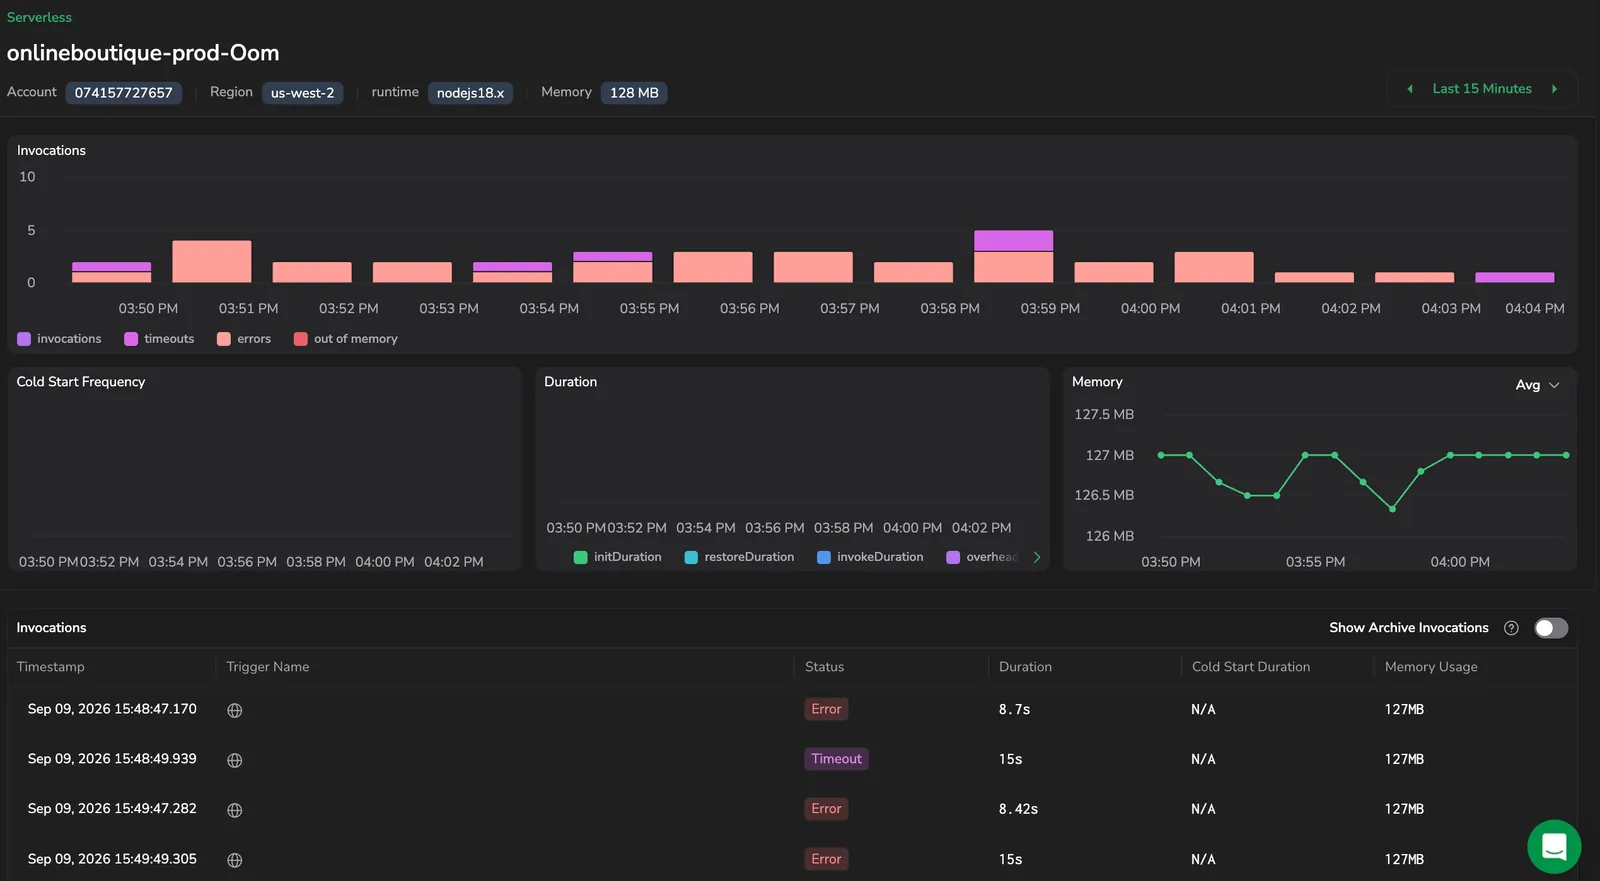Toggle initDuration legend series
The image size is (1600, 881).
618,557
